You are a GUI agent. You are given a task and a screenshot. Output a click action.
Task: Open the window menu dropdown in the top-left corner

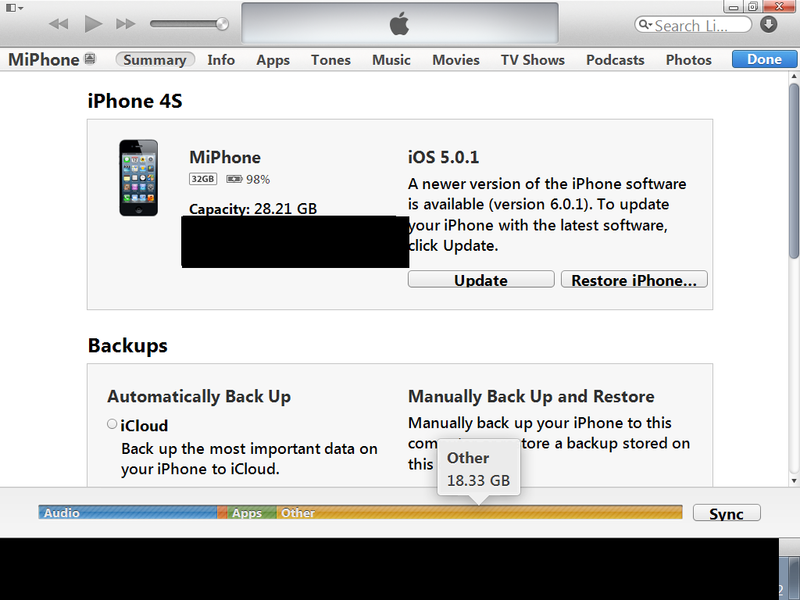(14, 8)
